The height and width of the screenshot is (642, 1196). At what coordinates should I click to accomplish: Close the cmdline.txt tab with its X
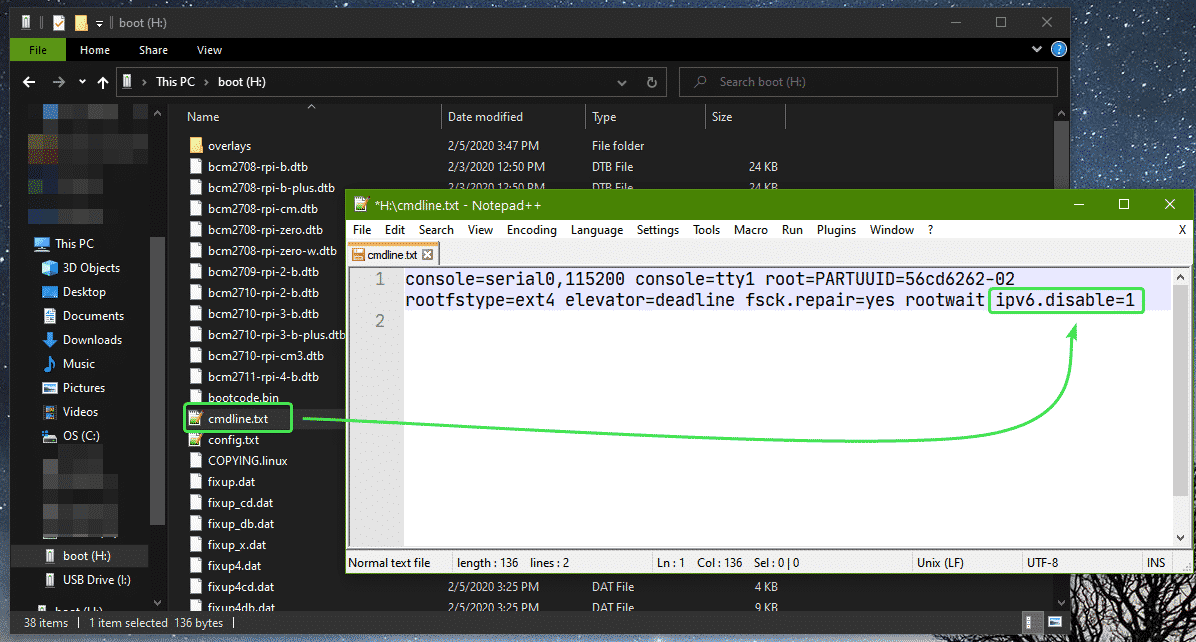427,255
